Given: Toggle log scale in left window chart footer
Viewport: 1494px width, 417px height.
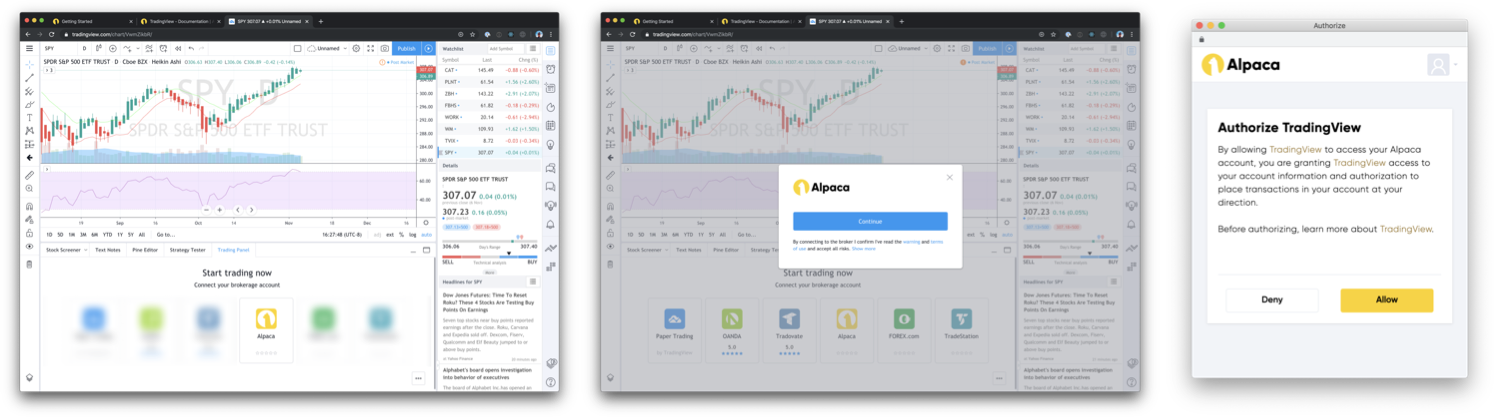Looking at the screenshot, I should [x=413, y=235].
